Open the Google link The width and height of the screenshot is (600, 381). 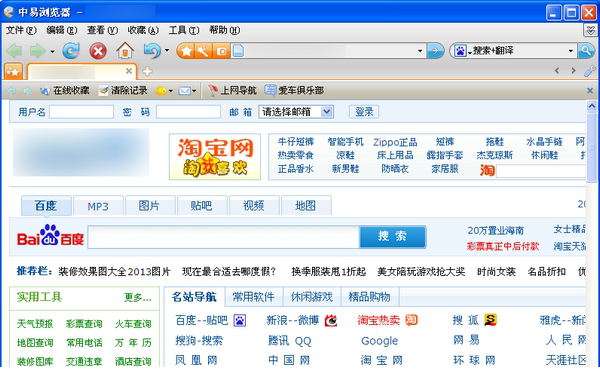380,340
